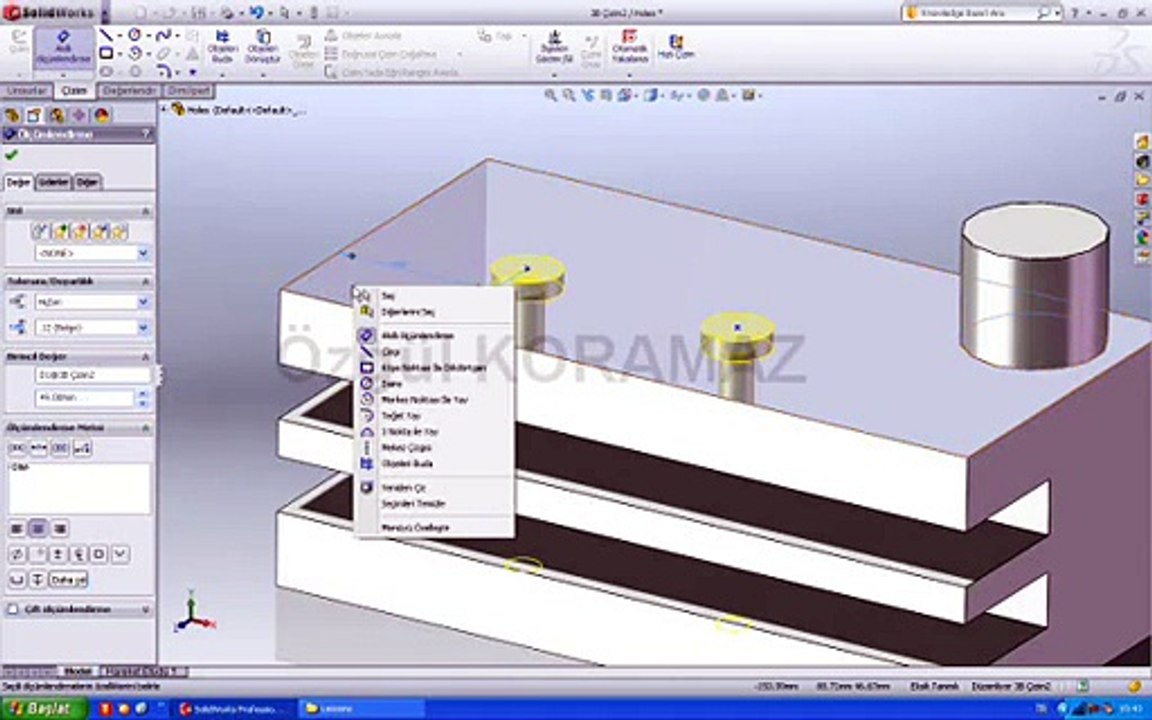Collapse the Ölçümlendirme Metni section
This screenshot has width=1152, height=720.
point(145,428)
